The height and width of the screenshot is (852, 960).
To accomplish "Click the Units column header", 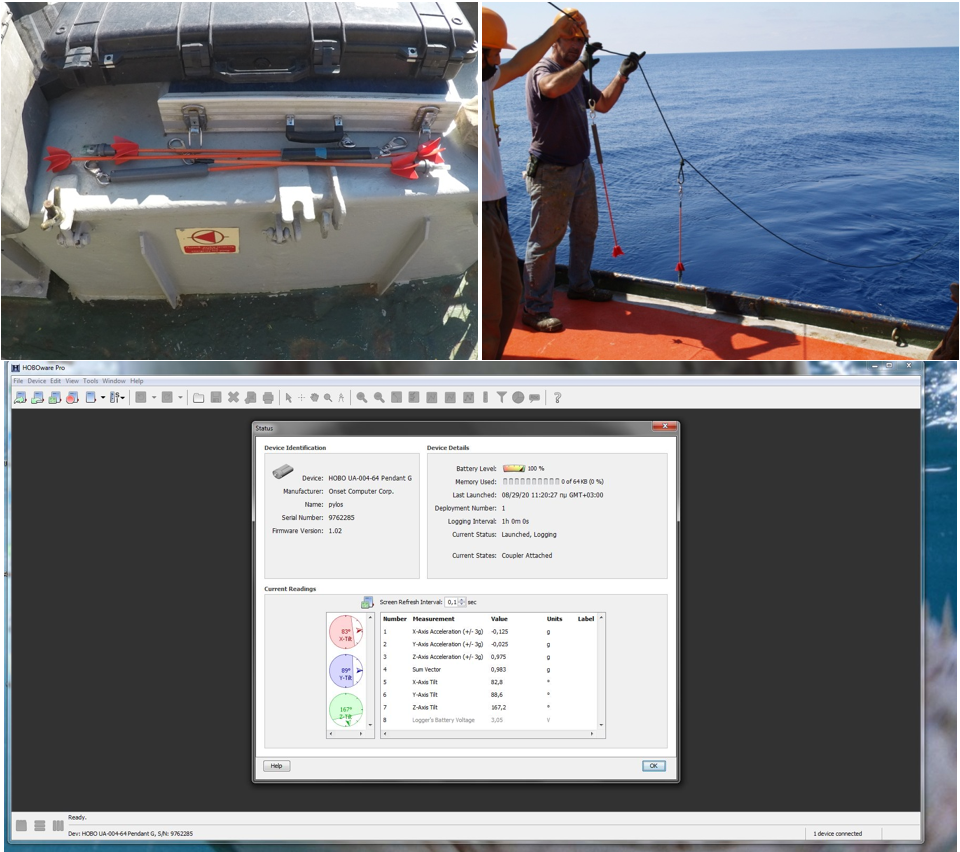I will click(554, 619).
